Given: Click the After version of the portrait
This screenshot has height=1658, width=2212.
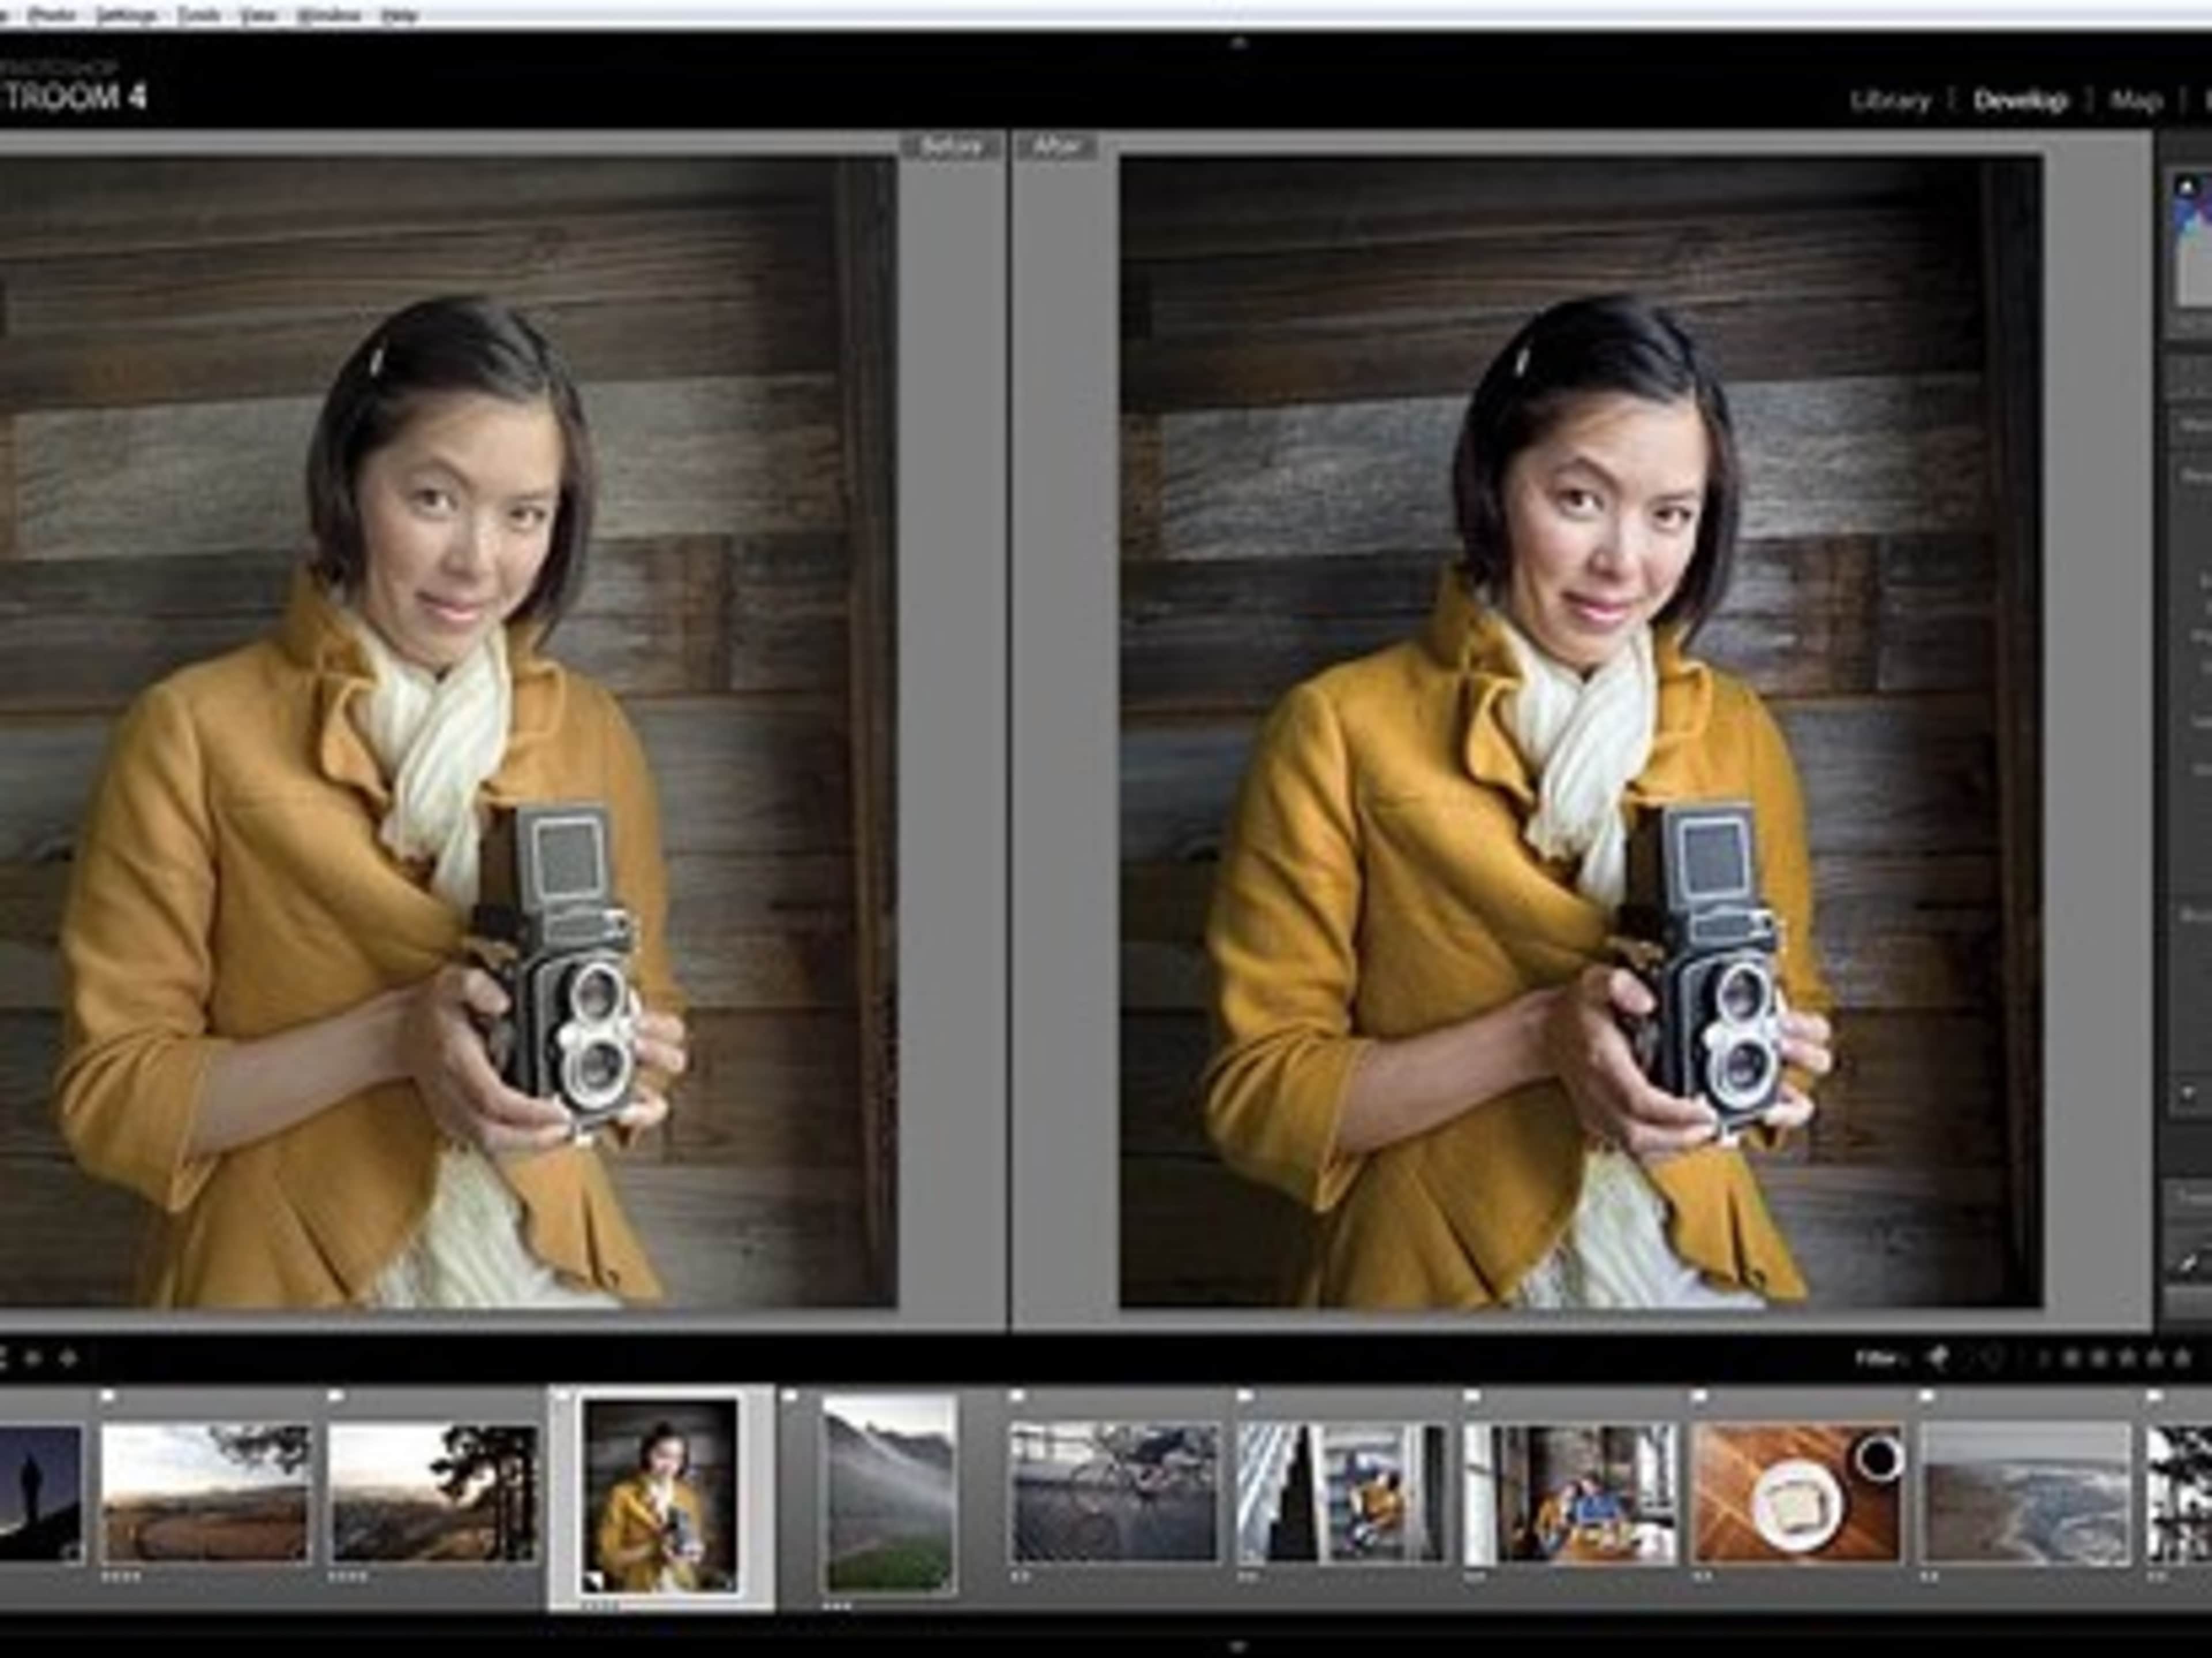Looking at the screenshot, I should coord(1580,731).
